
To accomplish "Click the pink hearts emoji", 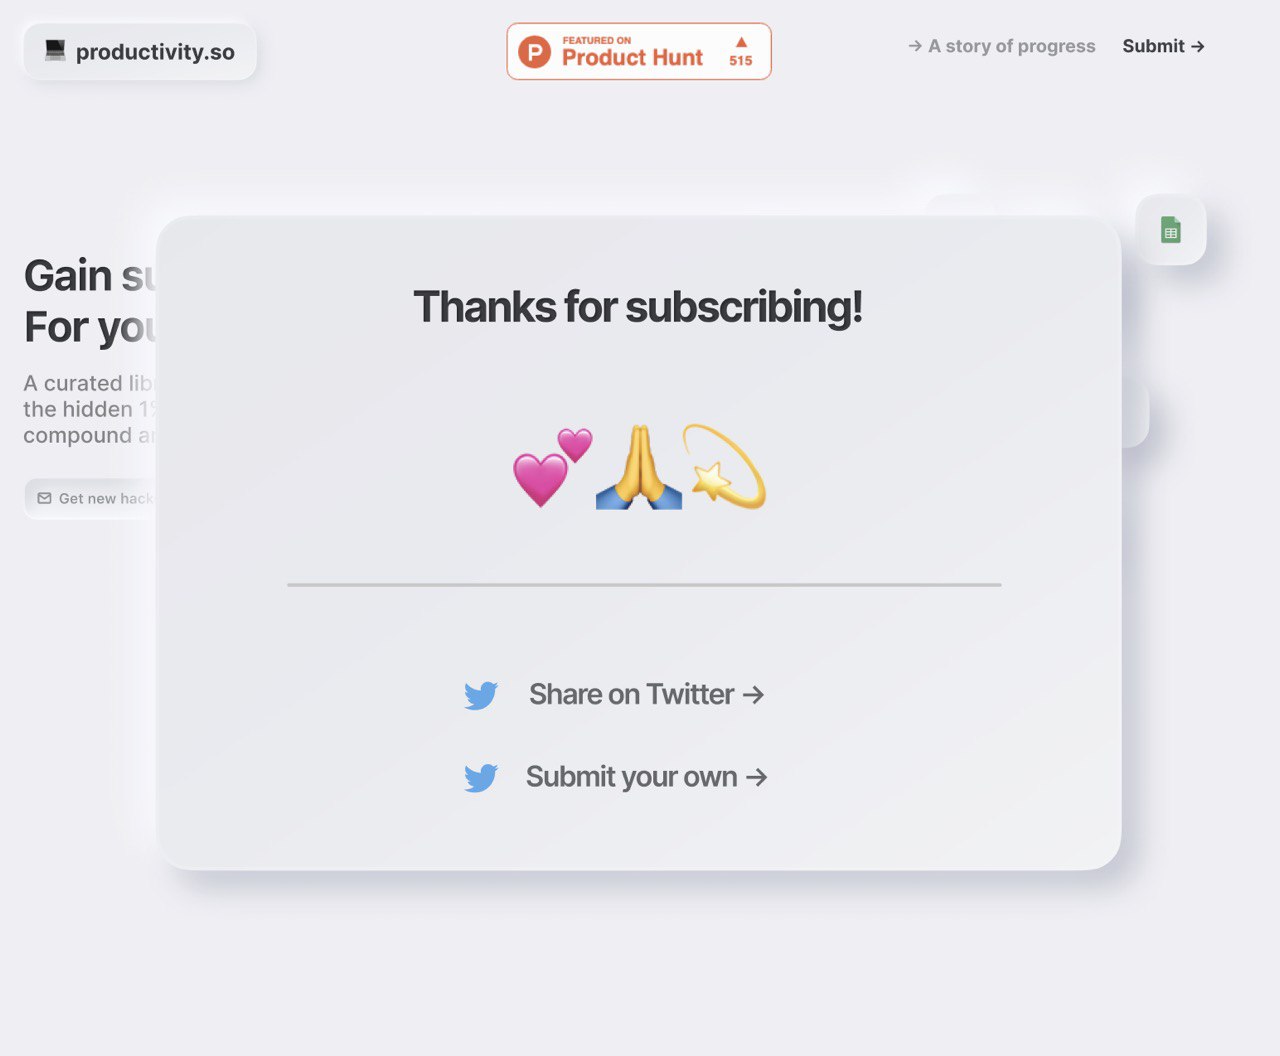I will pyautogui.click(x=552, y=467).
